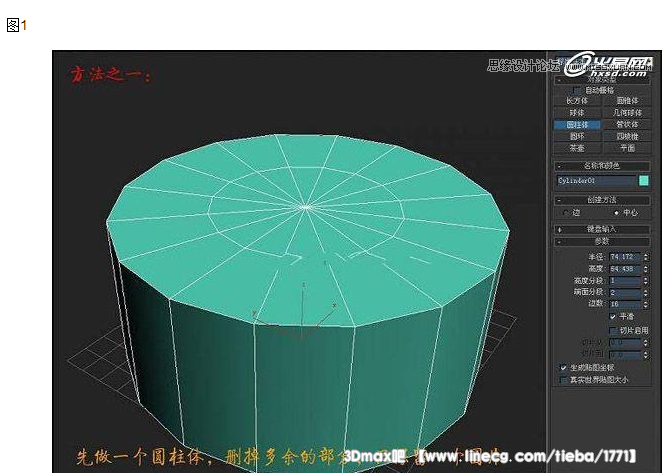665x473 pixels.
Task: Click the 半径 spinner arrows
Action: [645, 257]
